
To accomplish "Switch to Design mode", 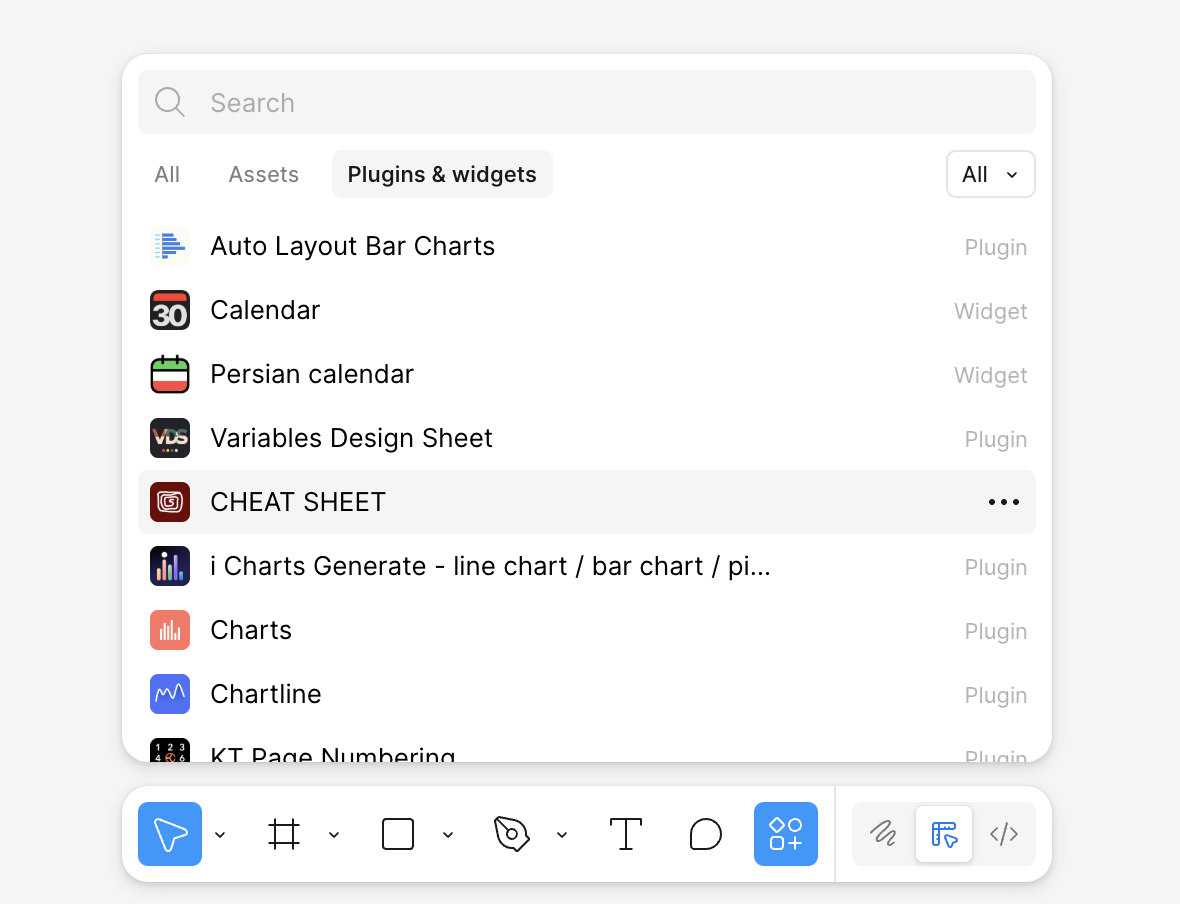I will pyautogui.click(x=944, y=834).
